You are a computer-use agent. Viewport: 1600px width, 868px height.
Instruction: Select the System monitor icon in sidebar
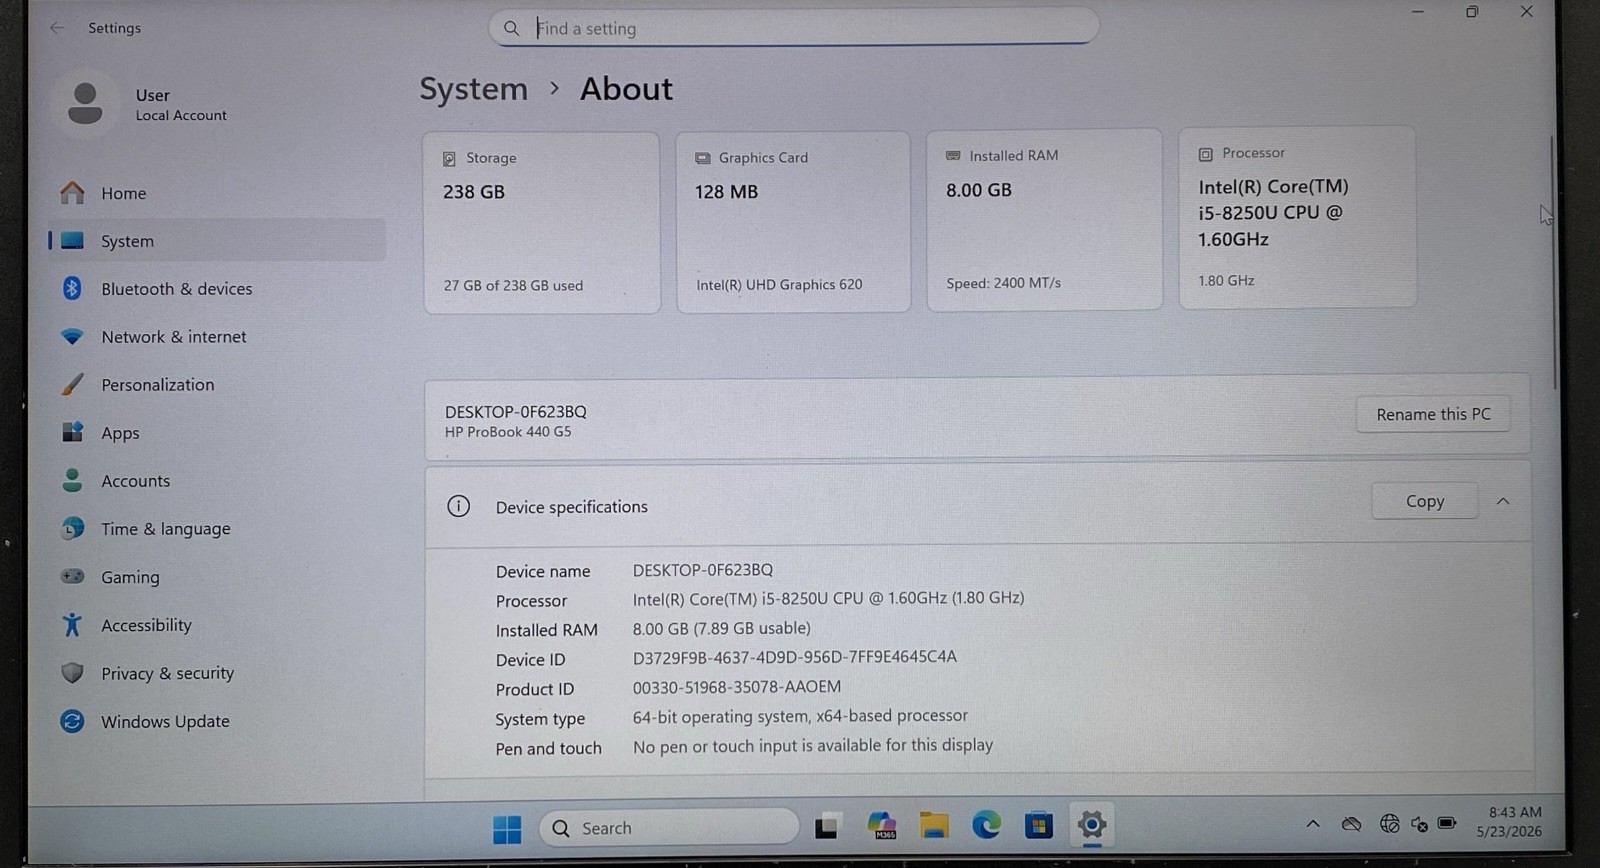[x=72, y=241]
